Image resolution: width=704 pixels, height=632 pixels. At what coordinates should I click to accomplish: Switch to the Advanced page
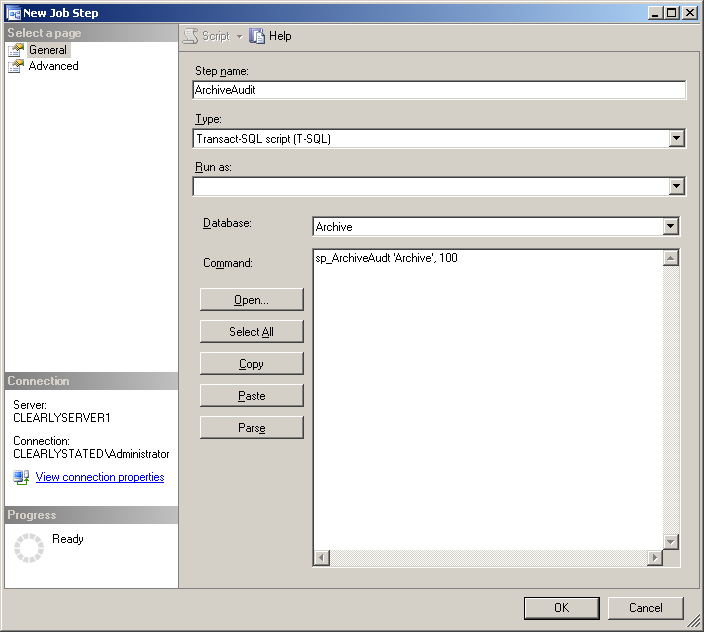53,66
